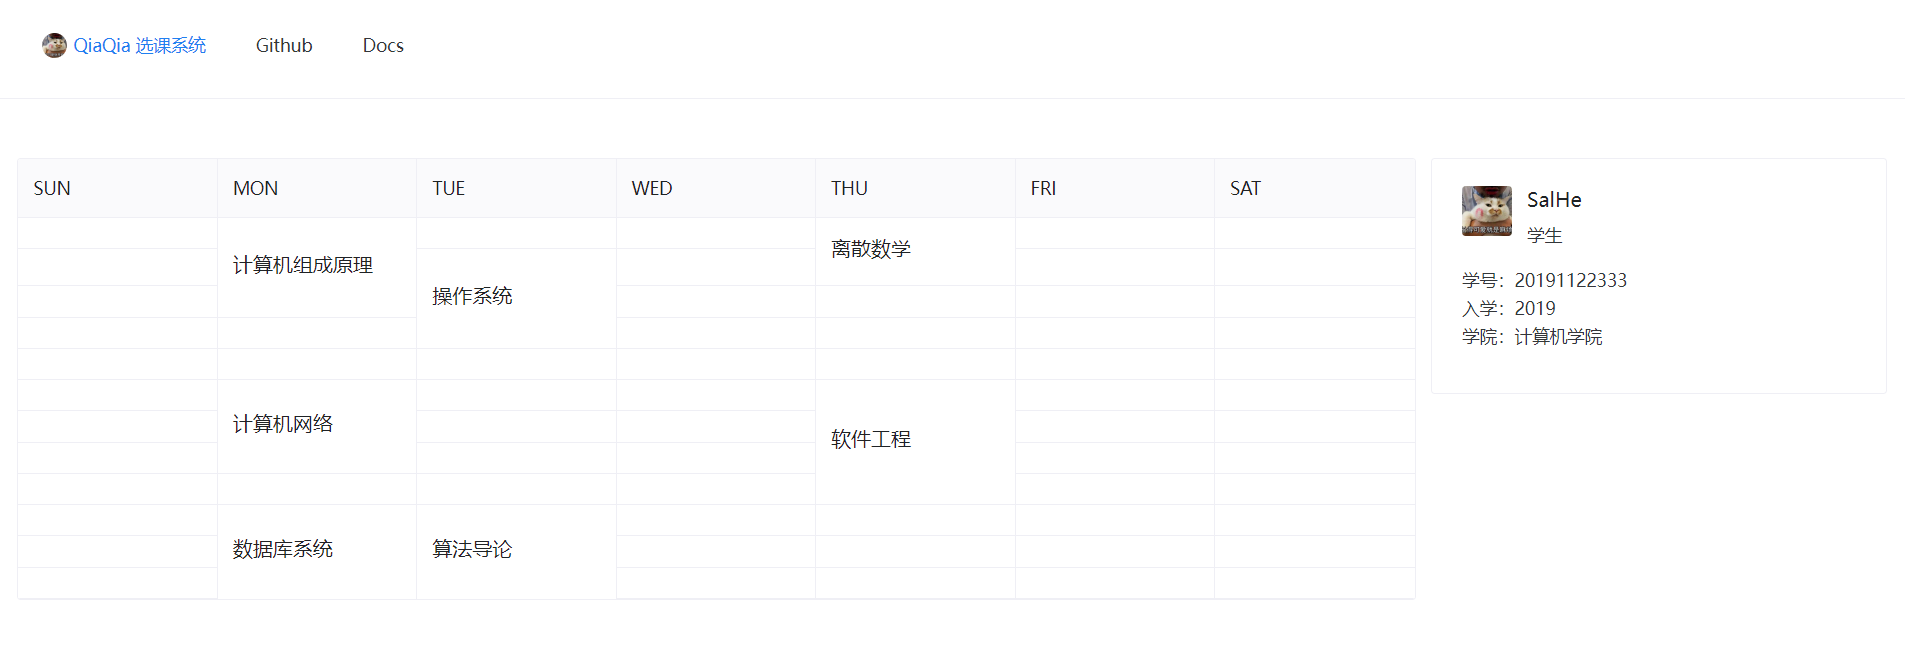Select the 软件工程 course on Thursday
This screenshot has height=655, width=1905.
coord(915,441)
